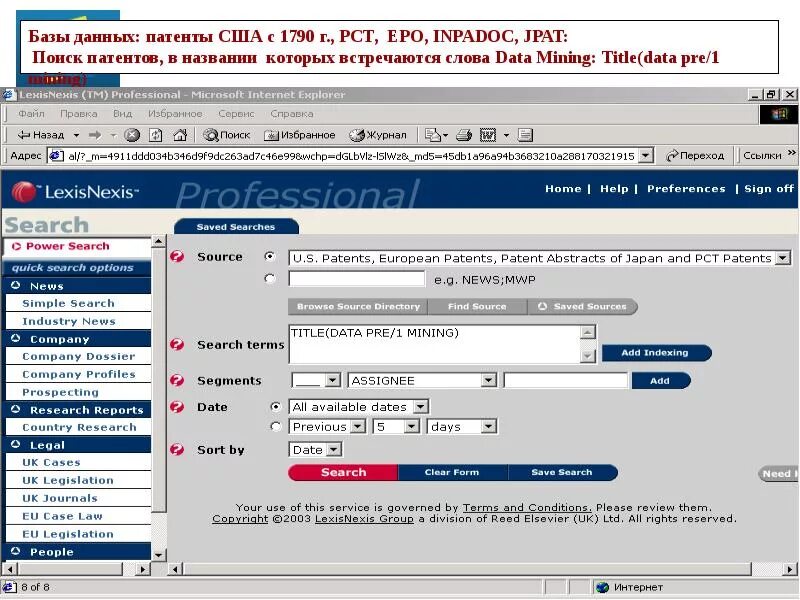800x600 pixels.
Task: Click the Save Search button
Action: pyautogui.click(x=562, y=472)
